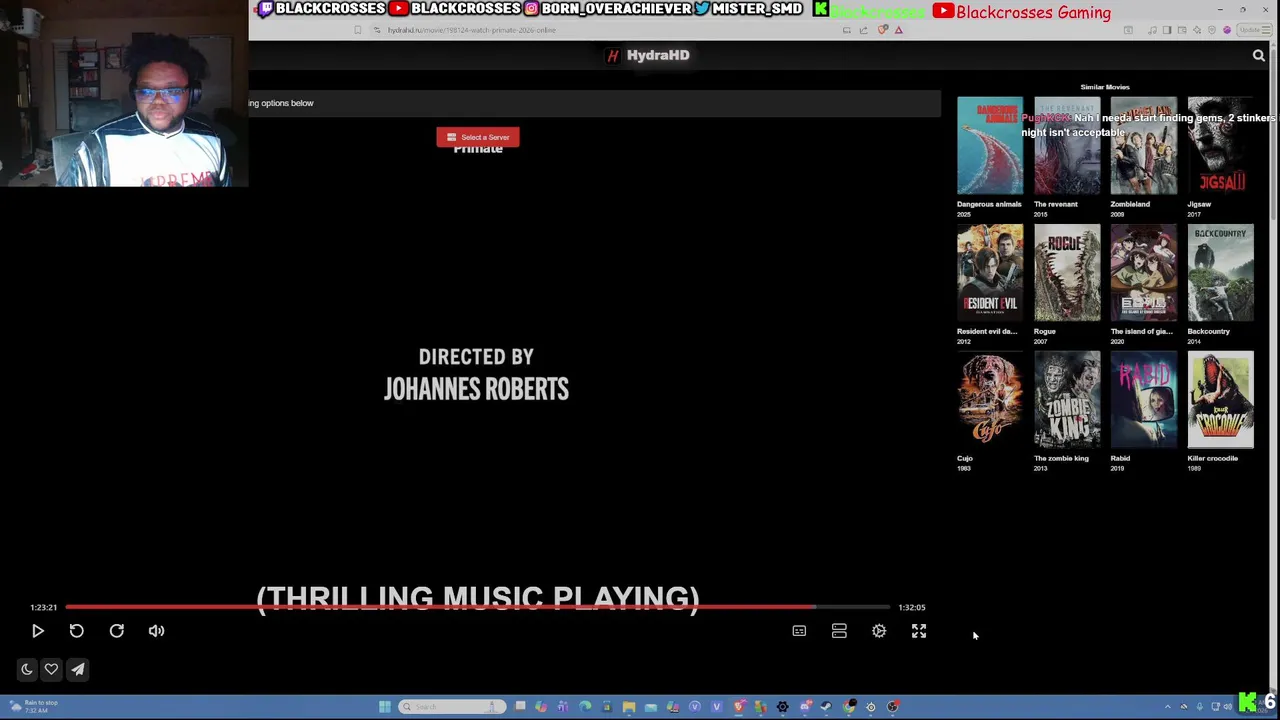Toggle subtitles with the captions icon
The height and width of the screenshot is (720, 1280).
(x=799, y=631)
